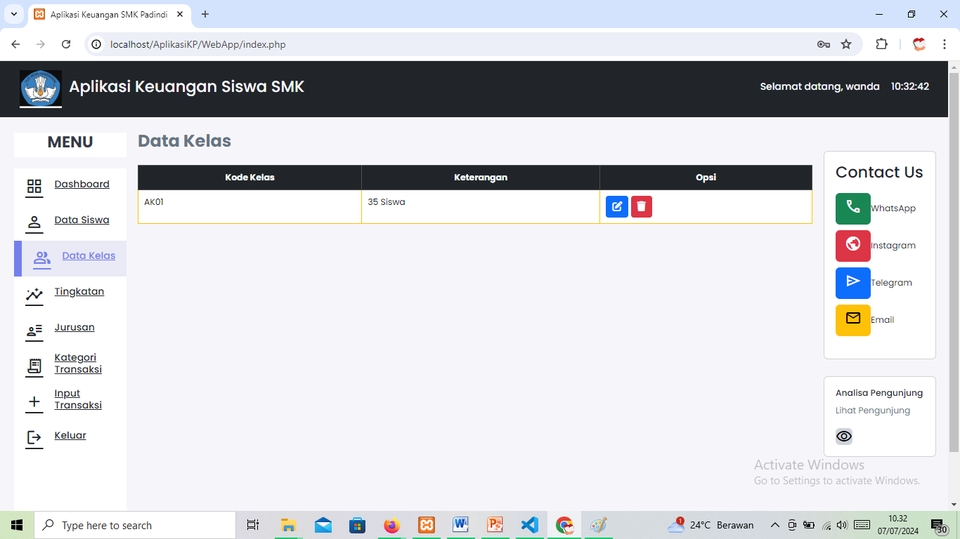Select the Data Kelas menu link
This screenshot has width=960, height=539.
88,255
